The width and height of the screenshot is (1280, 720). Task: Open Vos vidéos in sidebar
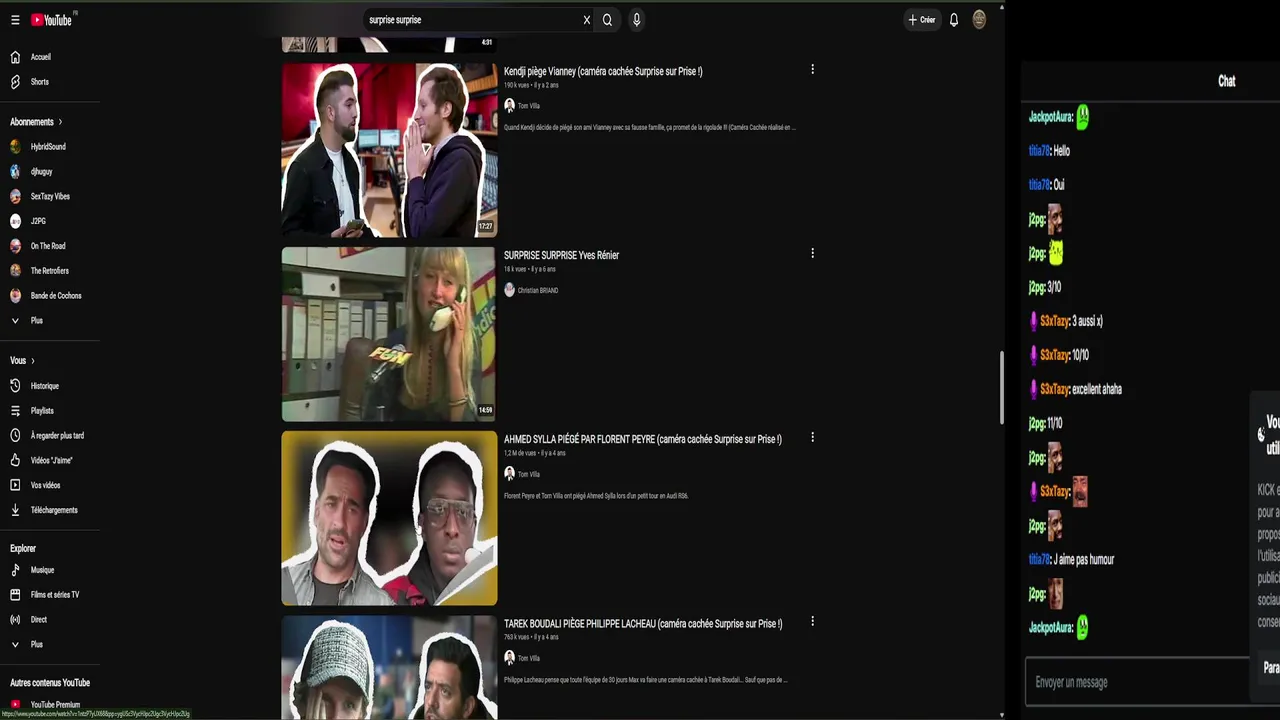point(45,485)
